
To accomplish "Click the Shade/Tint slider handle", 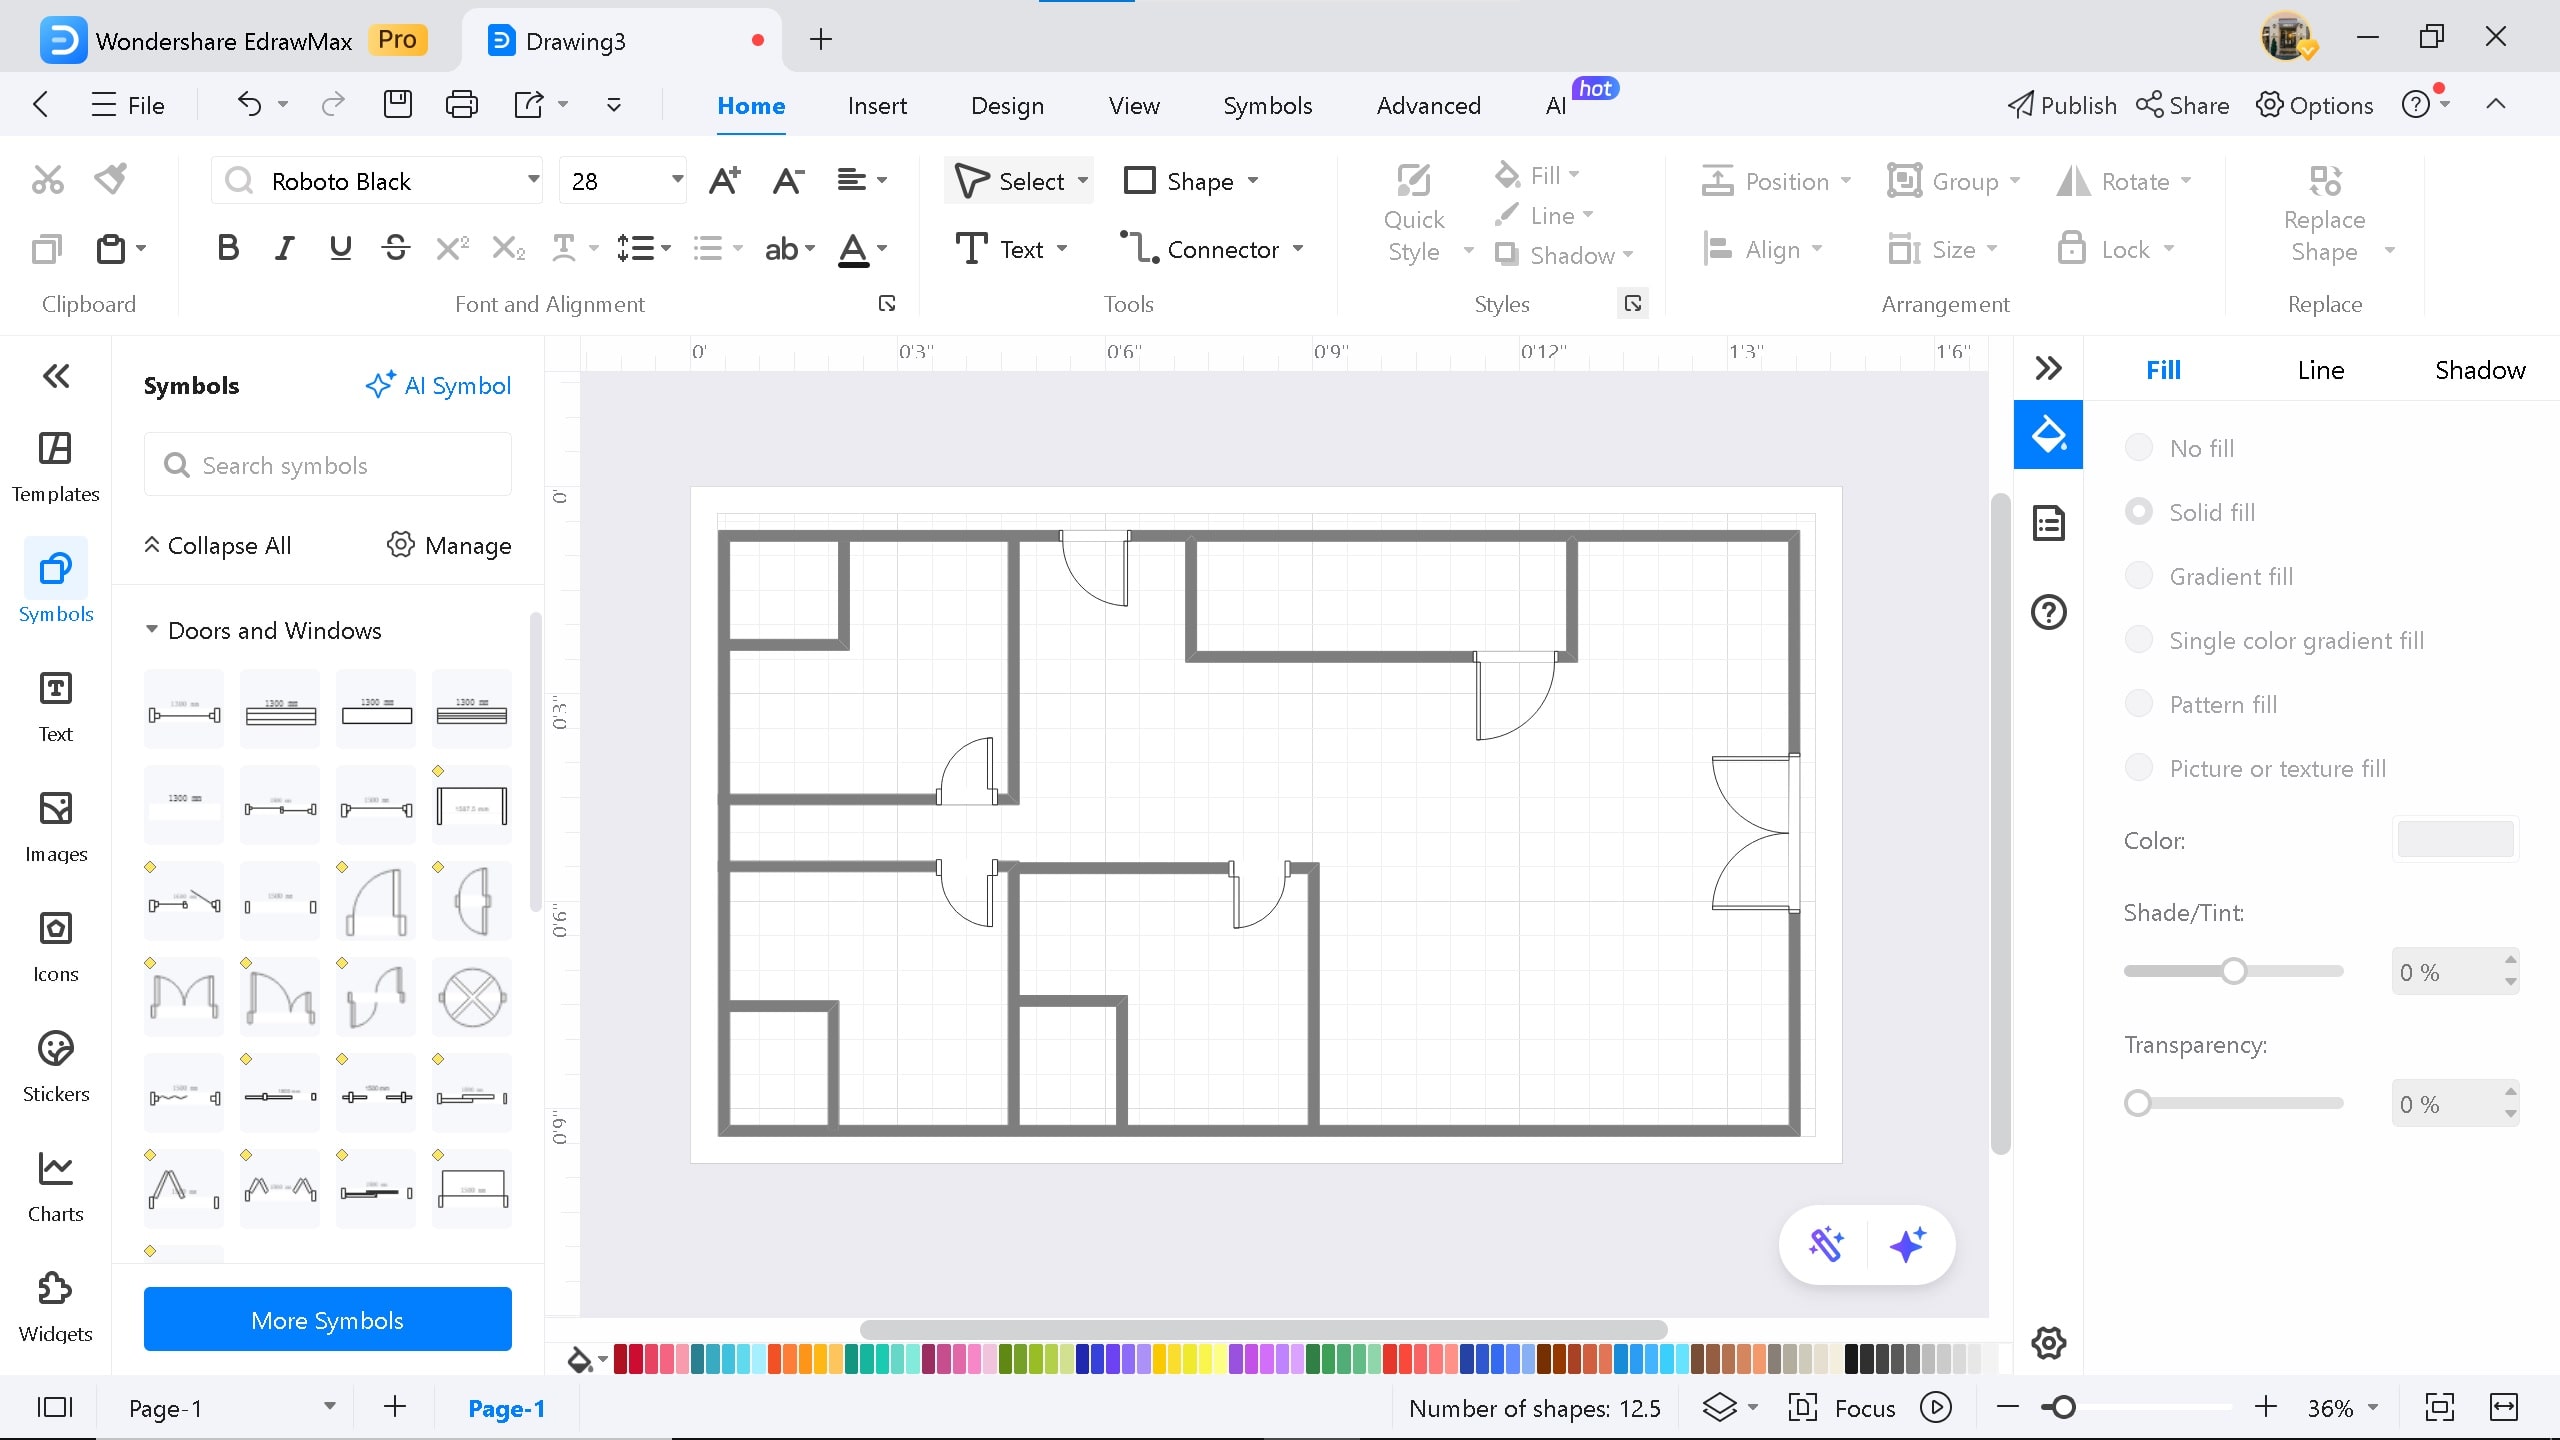I will [2233, 971].
